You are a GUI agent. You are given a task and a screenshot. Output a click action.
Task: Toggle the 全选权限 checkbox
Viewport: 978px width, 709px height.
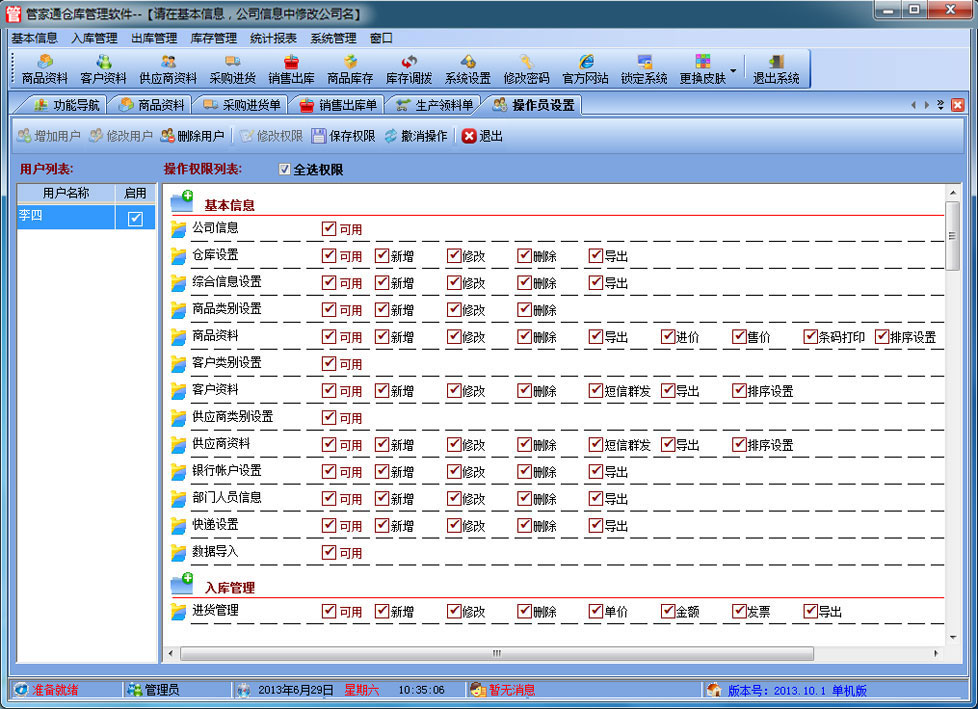pos(285,170)
